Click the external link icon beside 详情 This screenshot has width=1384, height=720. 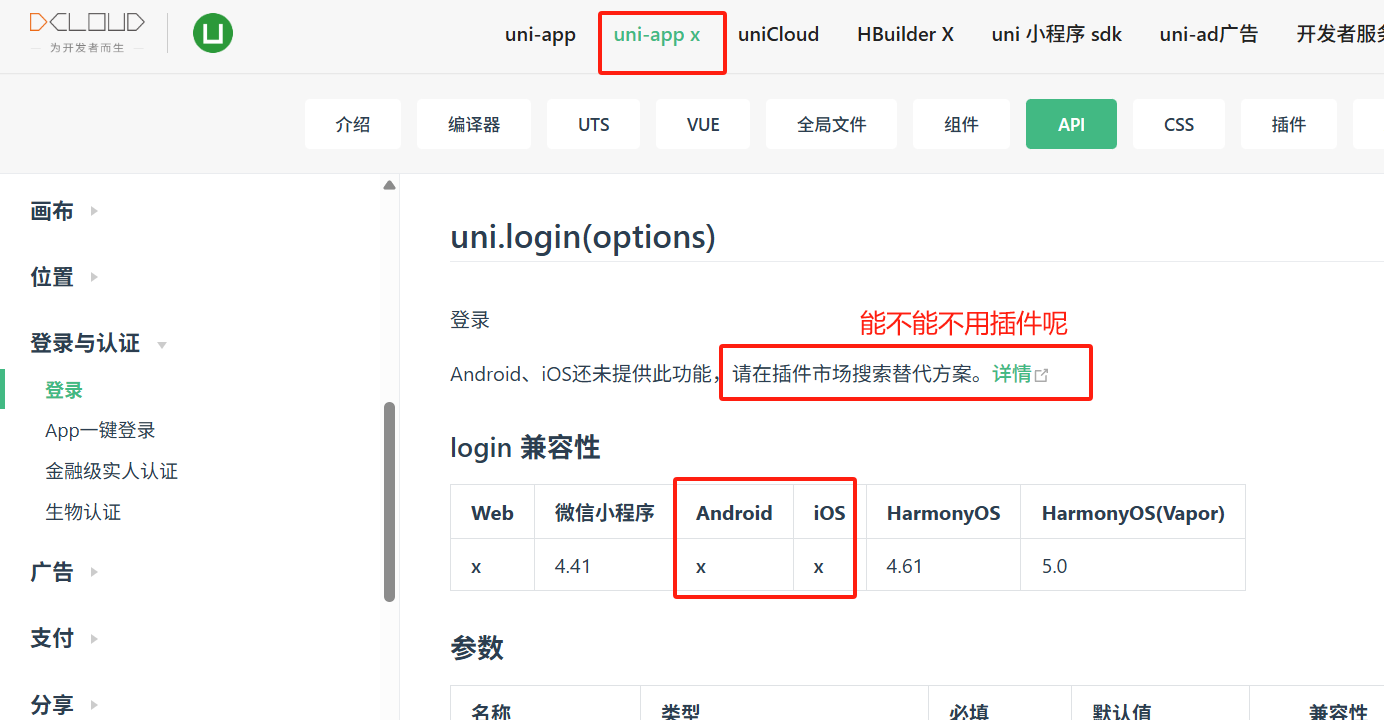click(x=1042, y=375)
